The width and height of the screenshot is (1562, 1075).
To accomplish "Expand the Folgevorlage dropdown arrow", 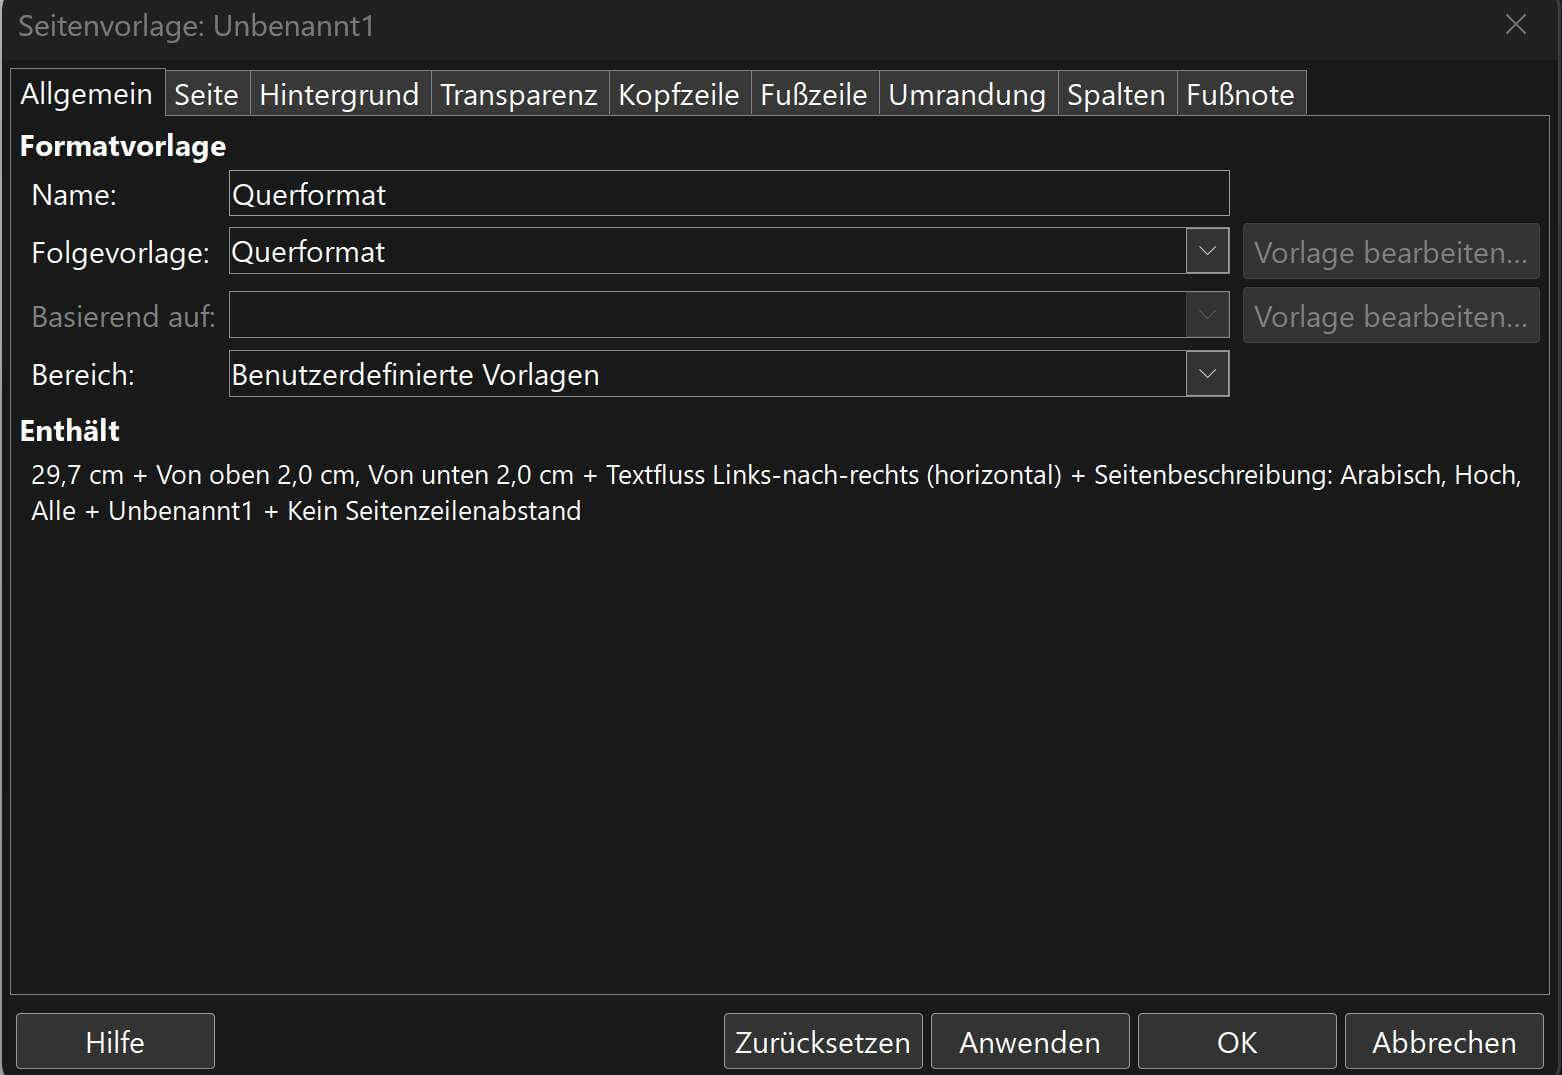I will [x=1207, y=251].
